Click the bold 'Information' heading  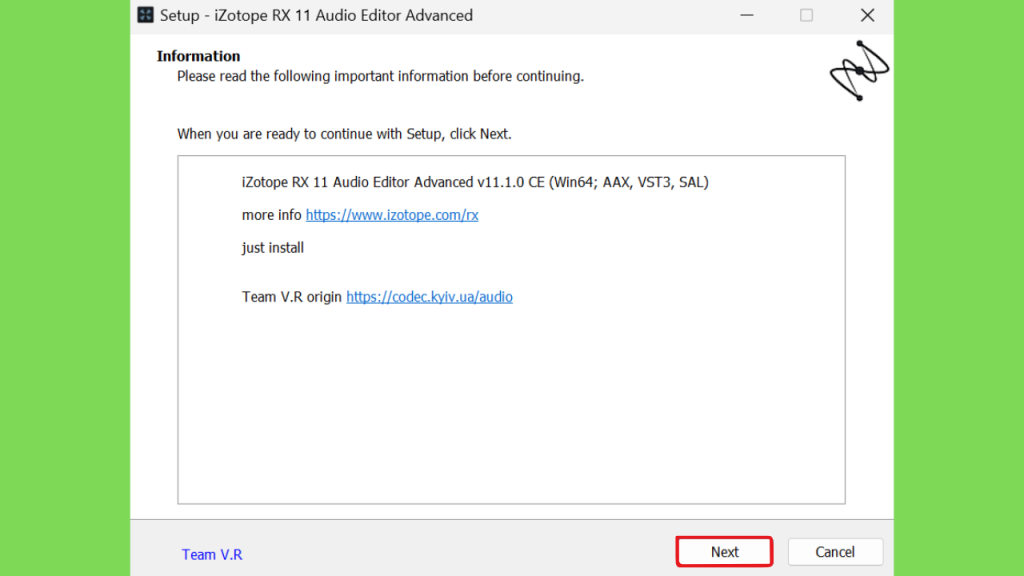point(199,56)
